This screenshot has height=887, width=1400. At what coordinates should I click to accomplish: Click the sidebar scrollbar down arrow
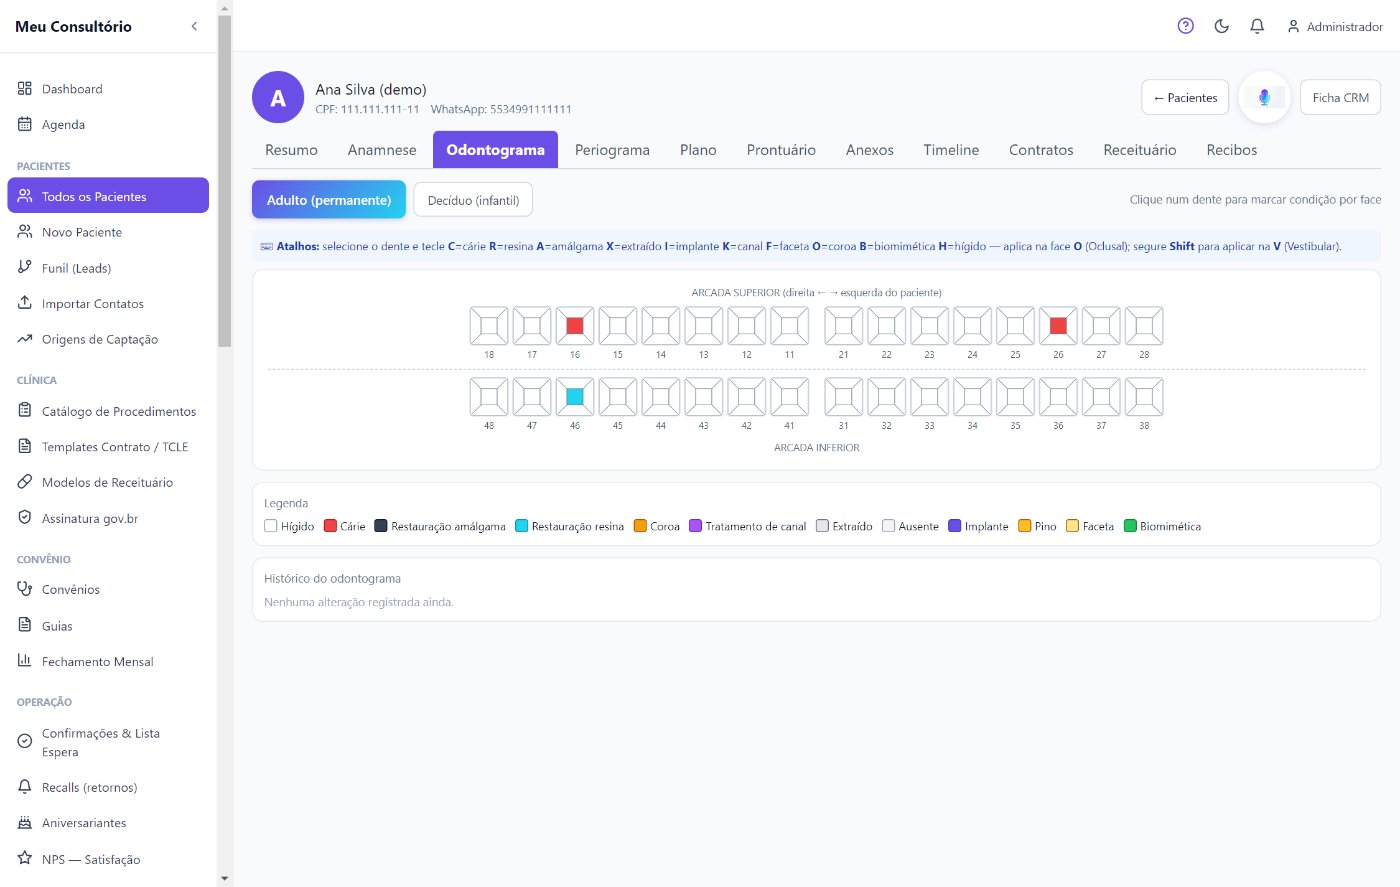coord(224,878)
